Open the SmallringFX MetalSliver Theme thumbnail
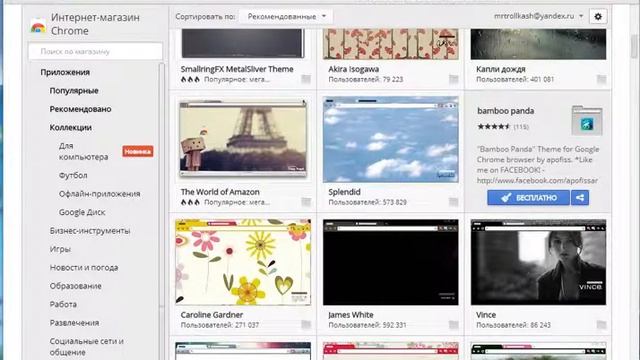The width and height of the screenshot is (640, 360). [x=243, y=43]
